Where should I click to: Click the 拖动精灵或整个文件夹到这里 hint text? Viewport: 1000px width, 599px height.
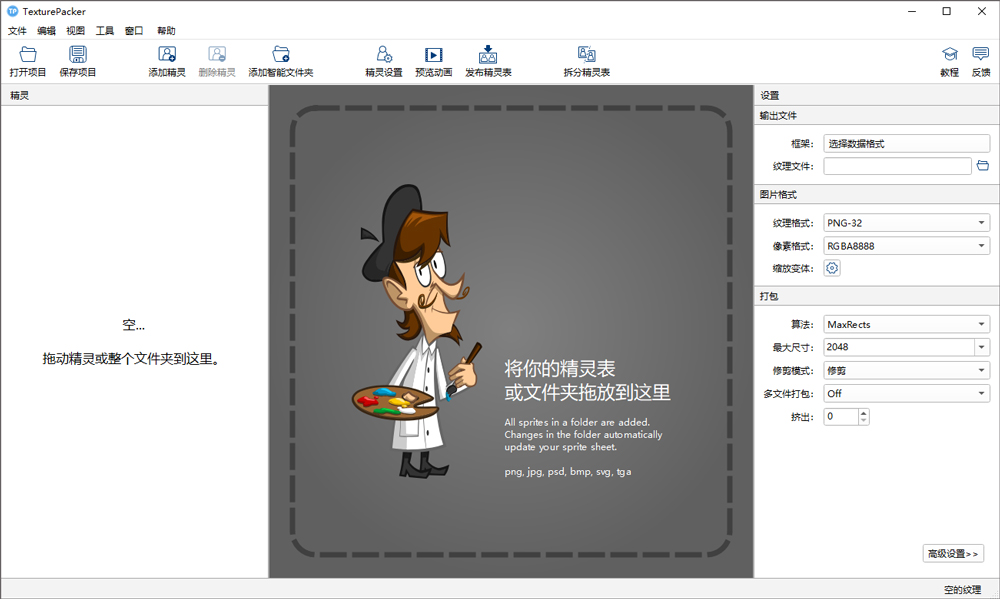coord(131,359)
